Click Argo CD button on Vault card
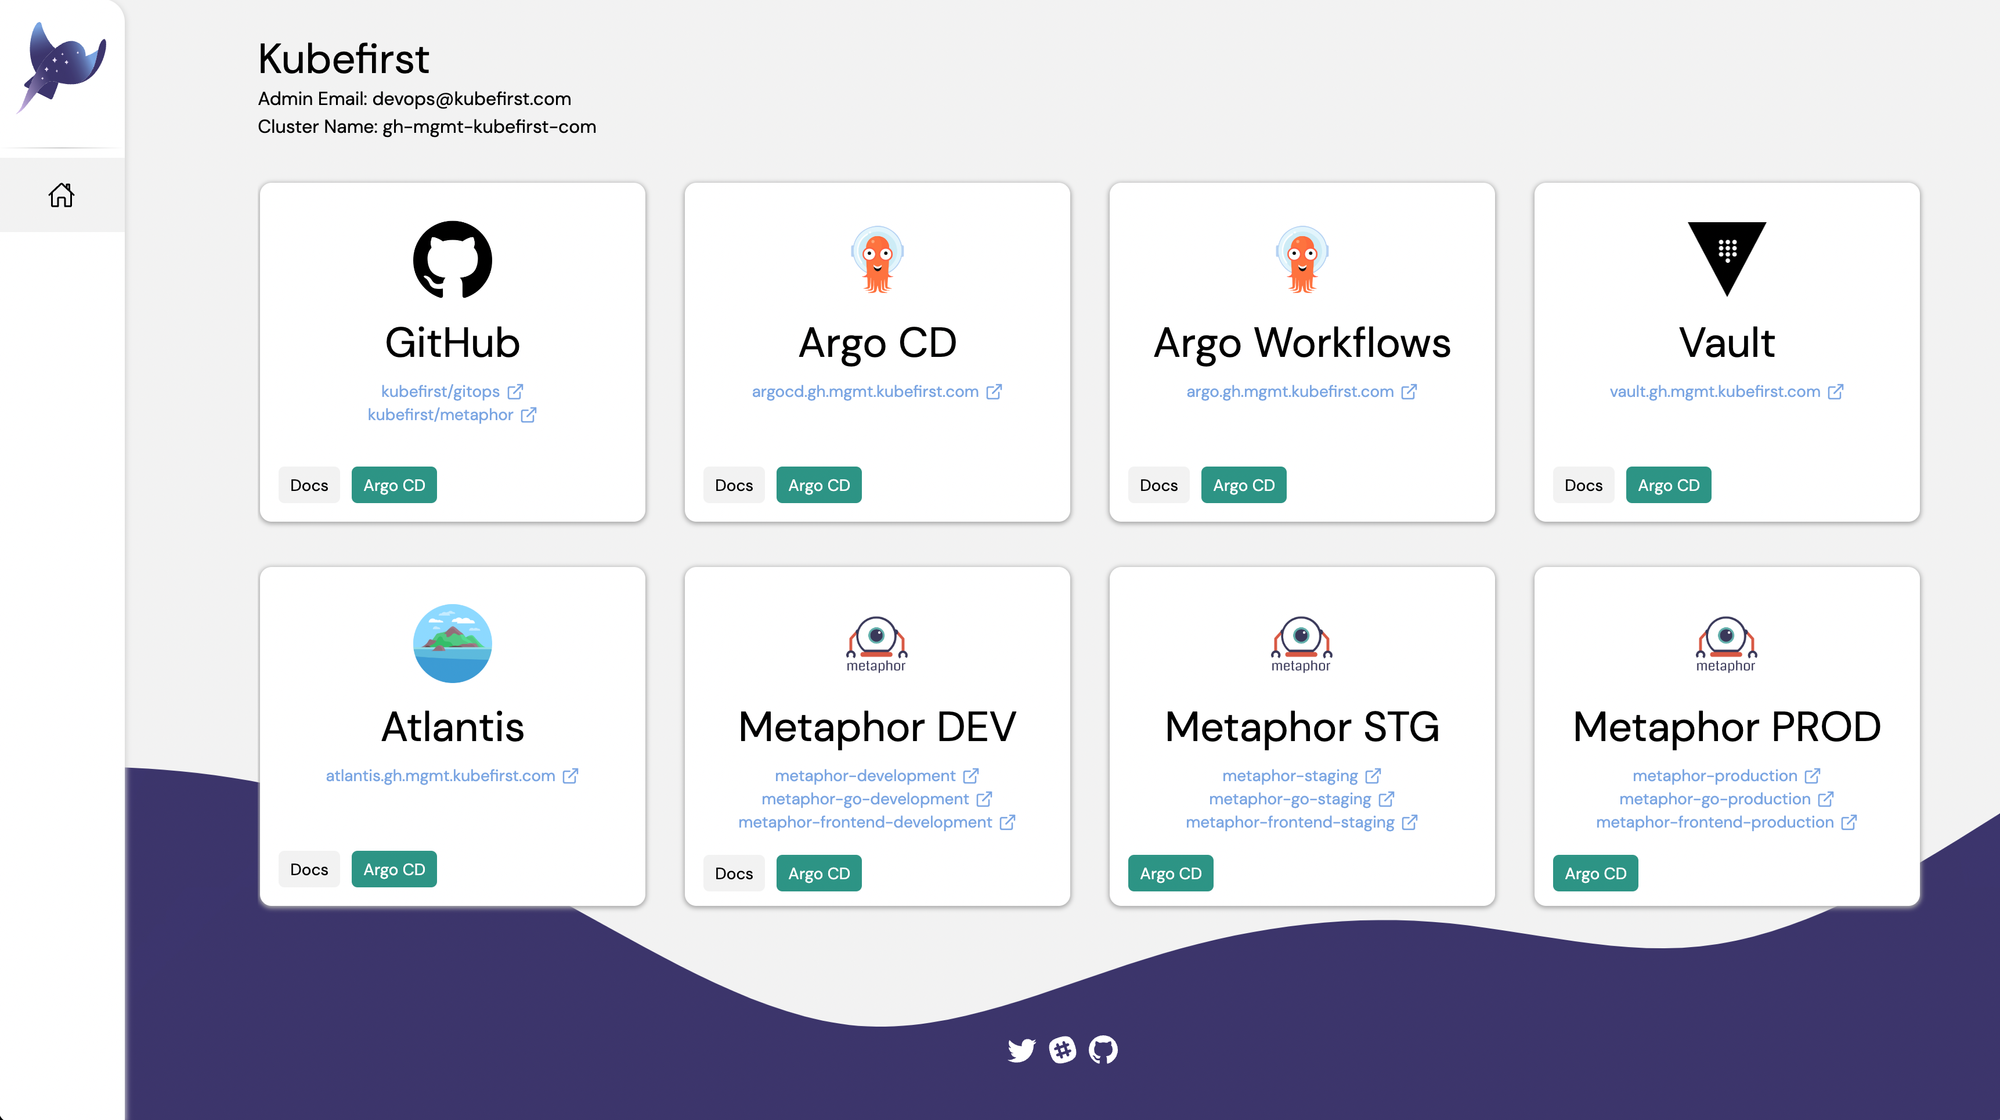This screenshot has height=1120, width=2000. [x=1669, y=485]
